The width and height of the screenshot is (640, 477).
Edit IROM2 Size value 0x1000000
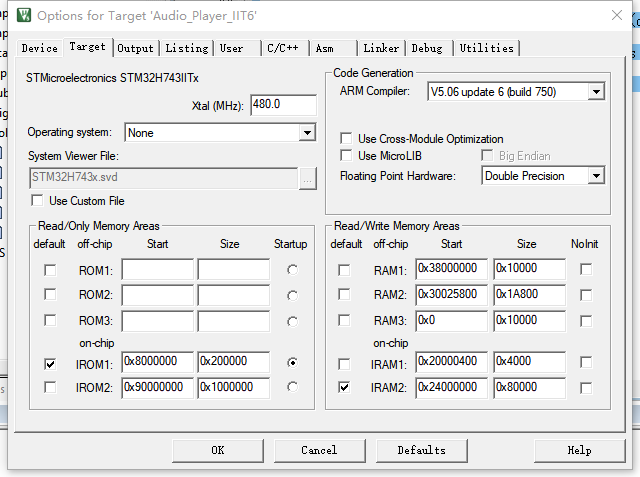234,388
